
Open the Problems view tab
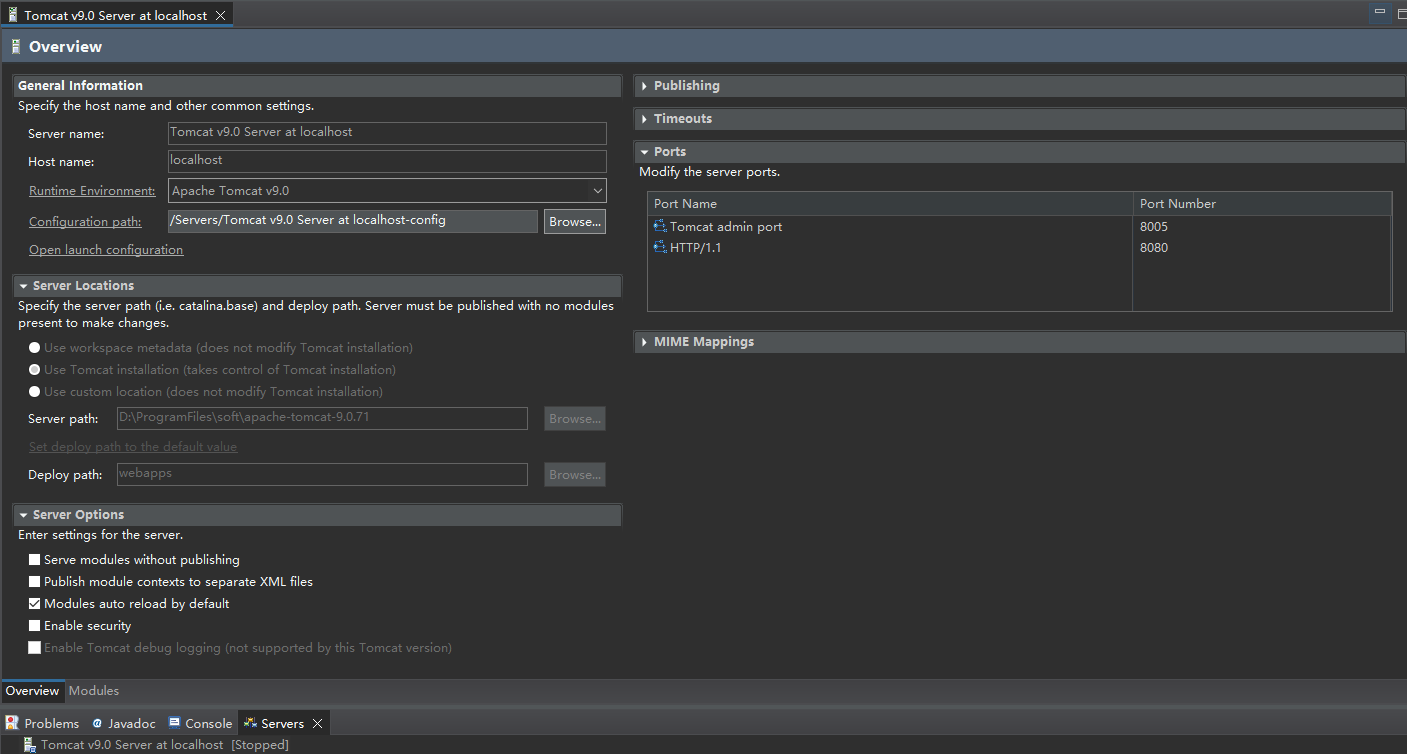42,723
